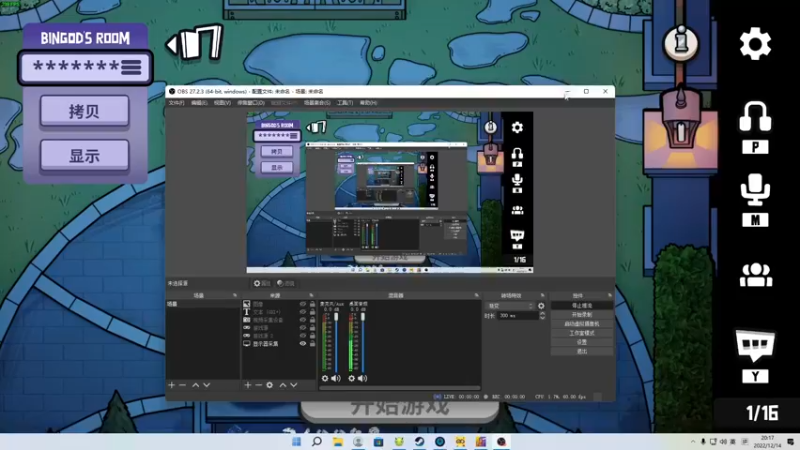Add a scene with the plus icon in Scenes panel
800x450 pixels.
(171, 385)
